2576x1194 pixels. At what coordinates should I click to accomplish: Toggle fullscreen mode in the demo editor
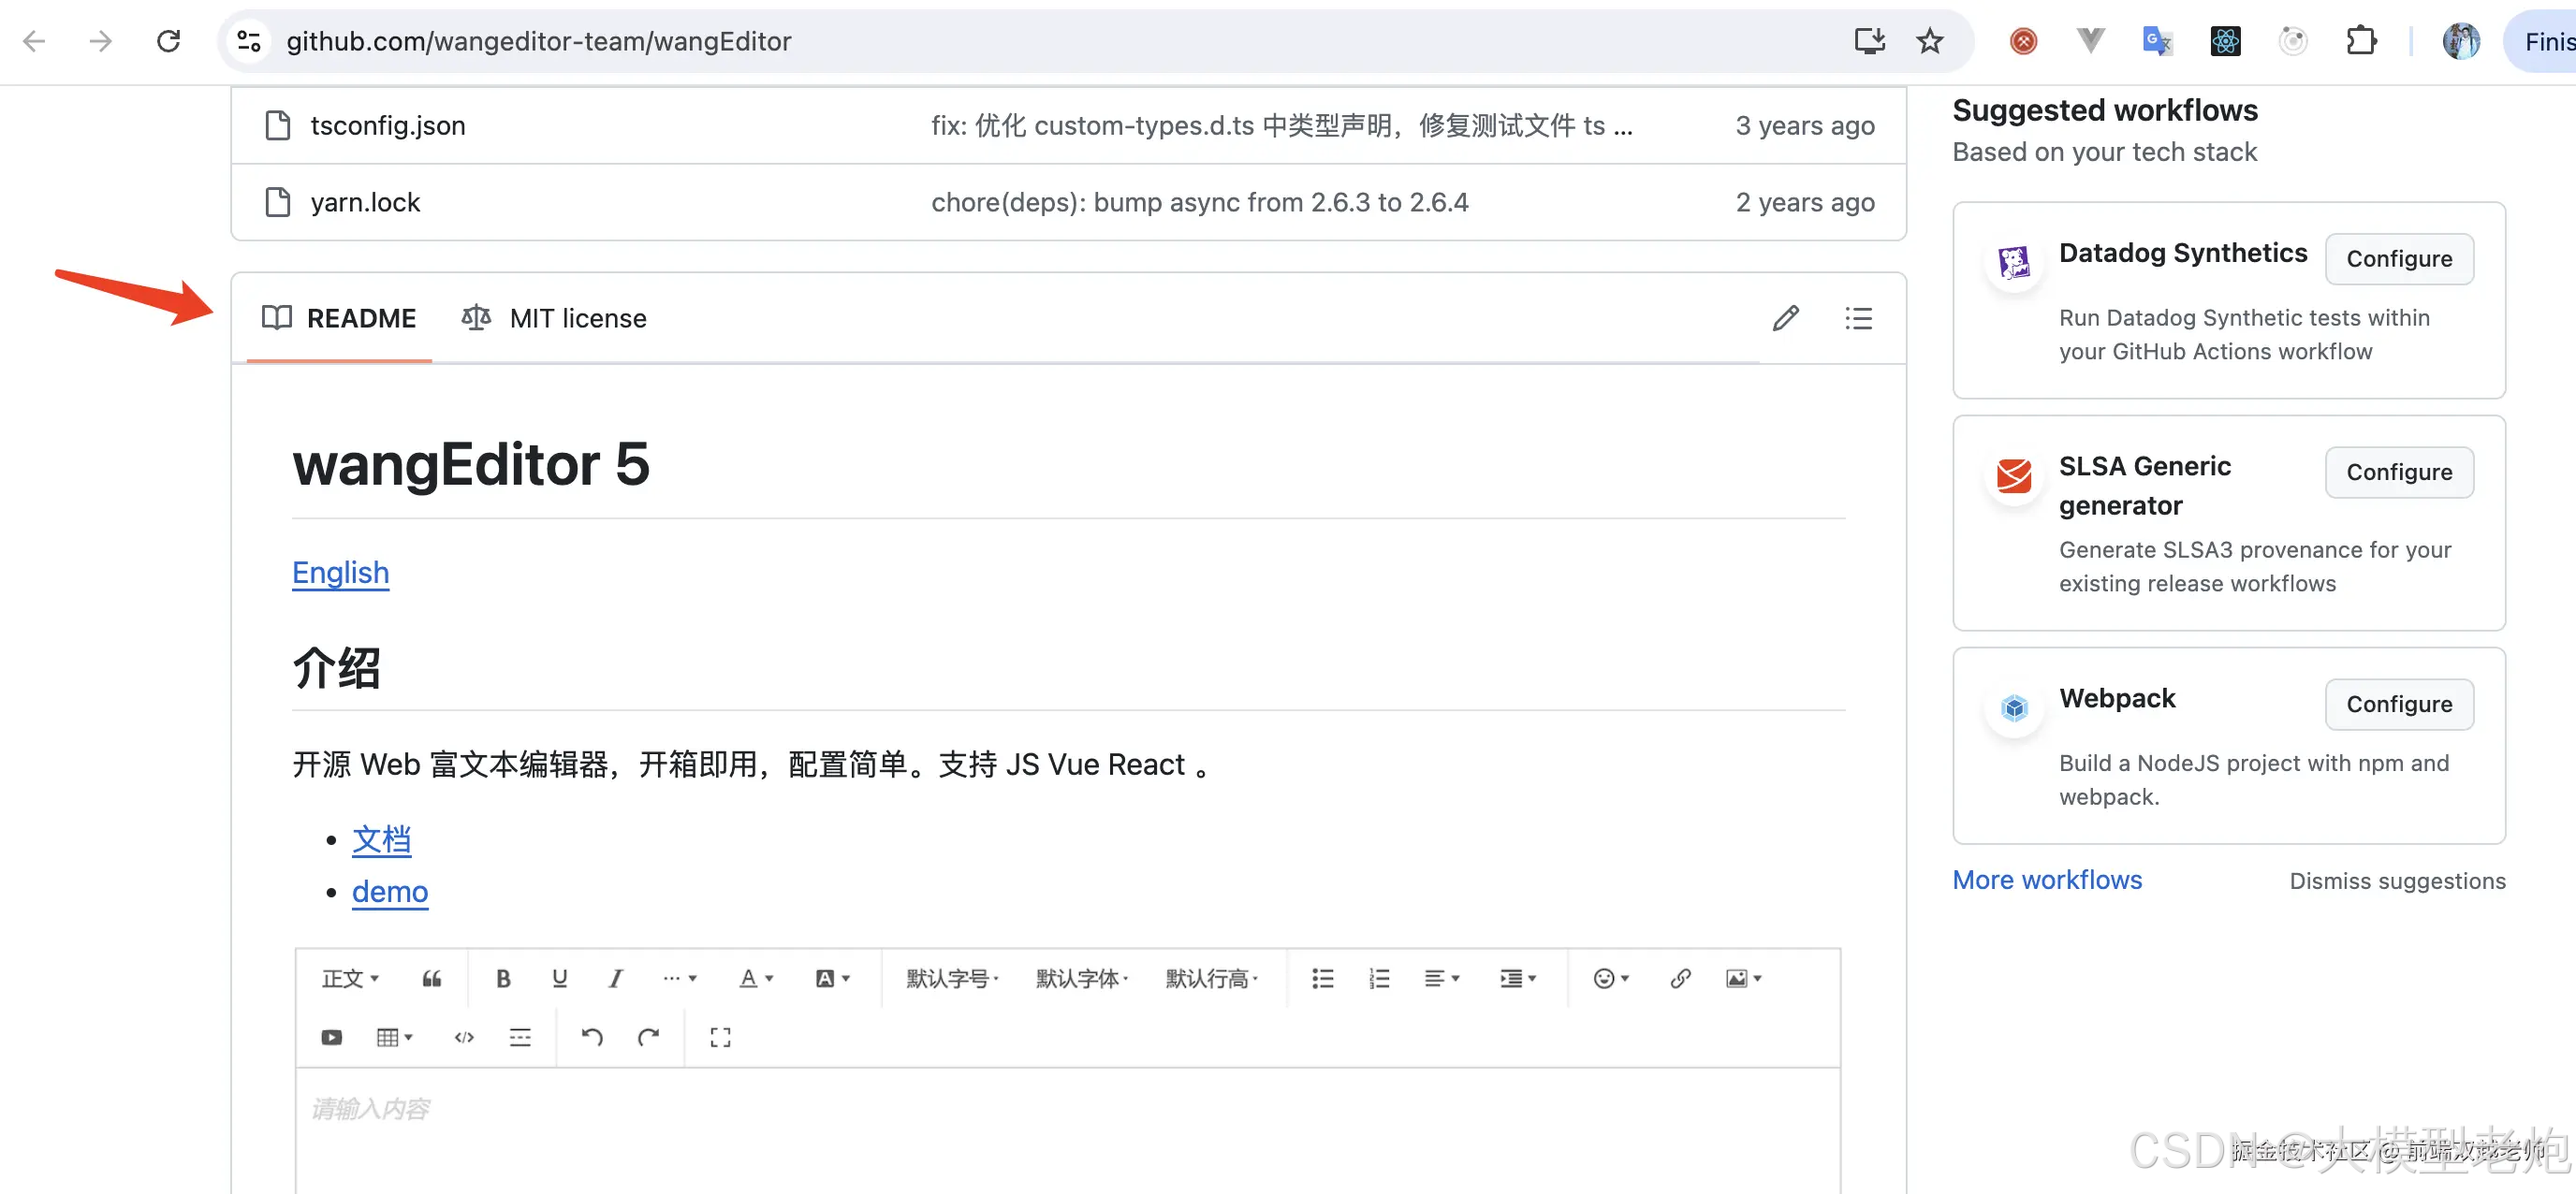point(719,1037)
